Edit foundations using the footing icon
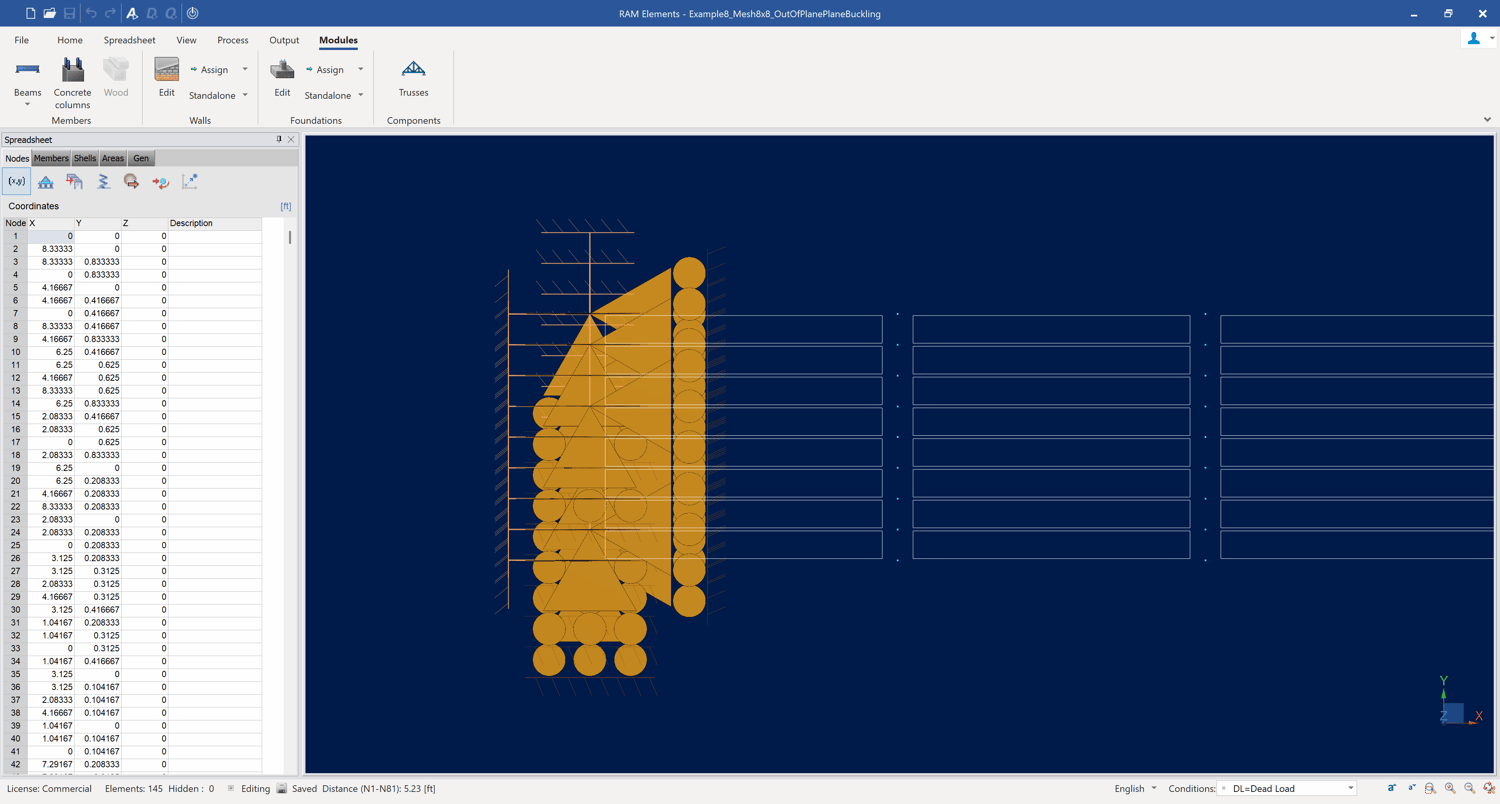Viewport: 1500px width, 804px height. (282, 77)
